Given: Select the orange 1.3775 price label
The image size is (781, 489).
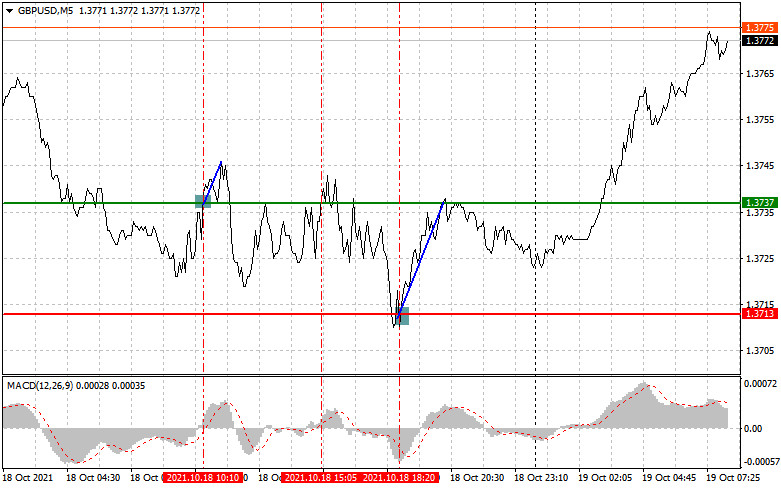Looking at the screenshot, I should (x=760, y=28).
